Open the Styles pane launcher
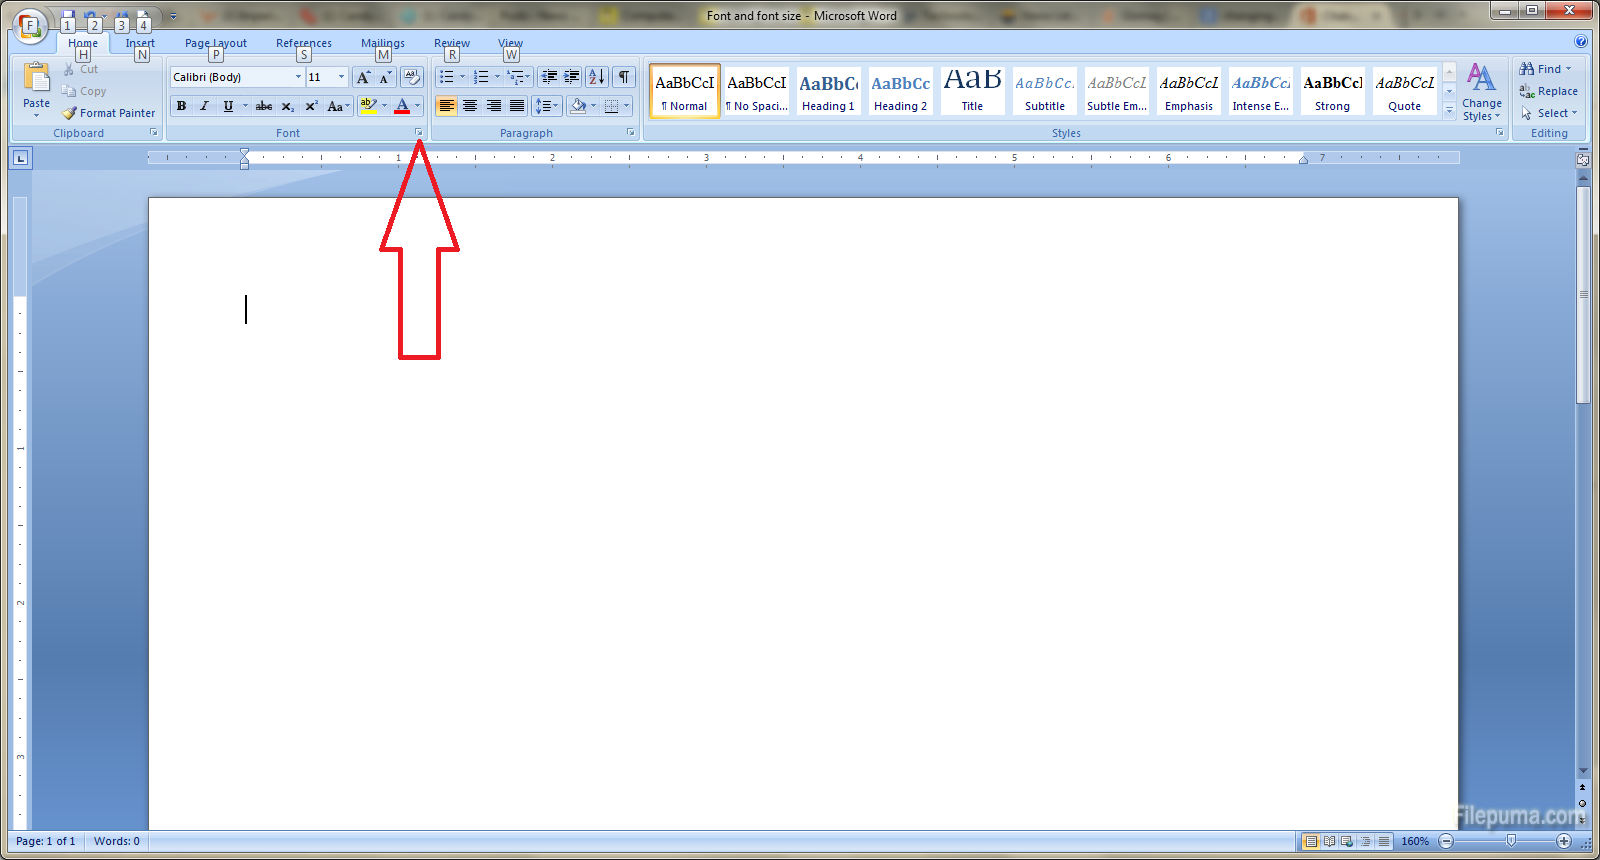The image size is (1600, 860). 1500,133
